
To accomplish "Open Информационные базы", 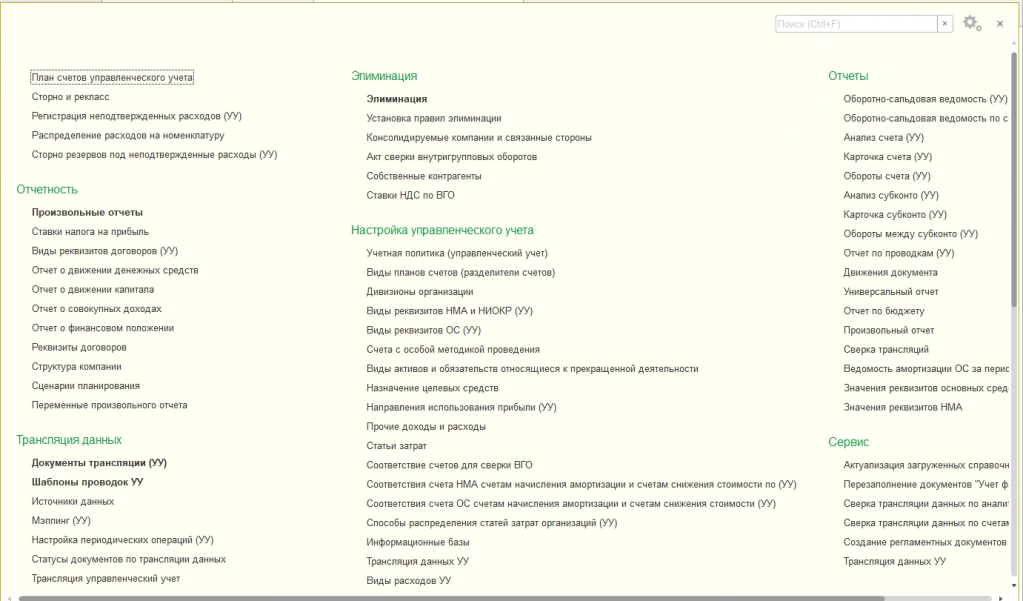I will (418, 542).
